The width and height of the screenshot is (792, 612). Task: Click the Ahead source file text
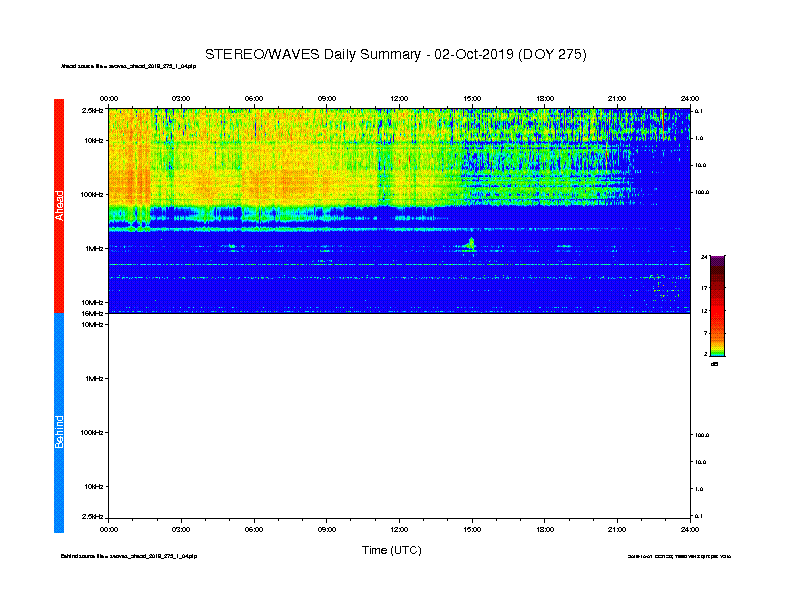[x=129, y=67]
